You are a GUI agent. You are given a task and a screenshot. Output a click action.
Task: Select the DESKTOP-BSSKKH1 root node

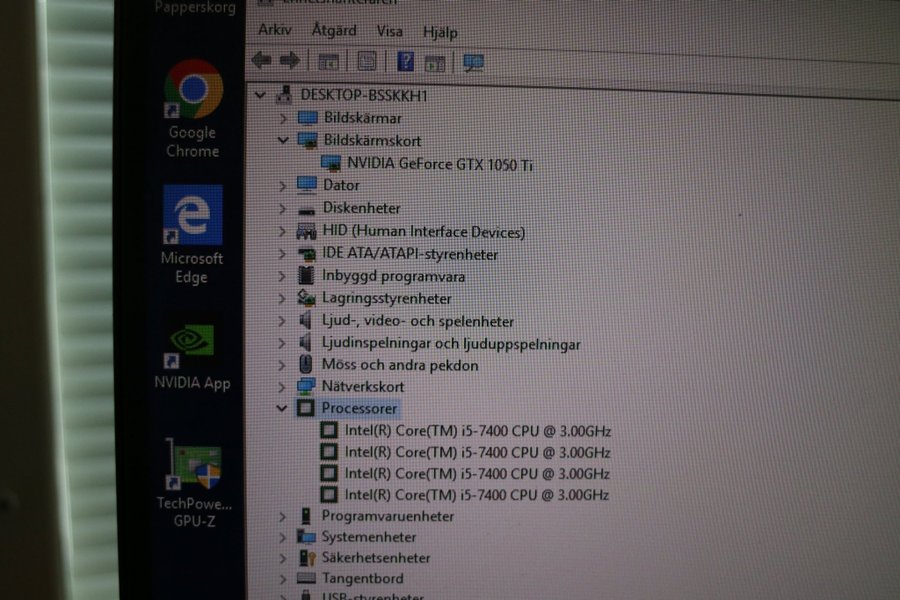(x=361, y=95)
